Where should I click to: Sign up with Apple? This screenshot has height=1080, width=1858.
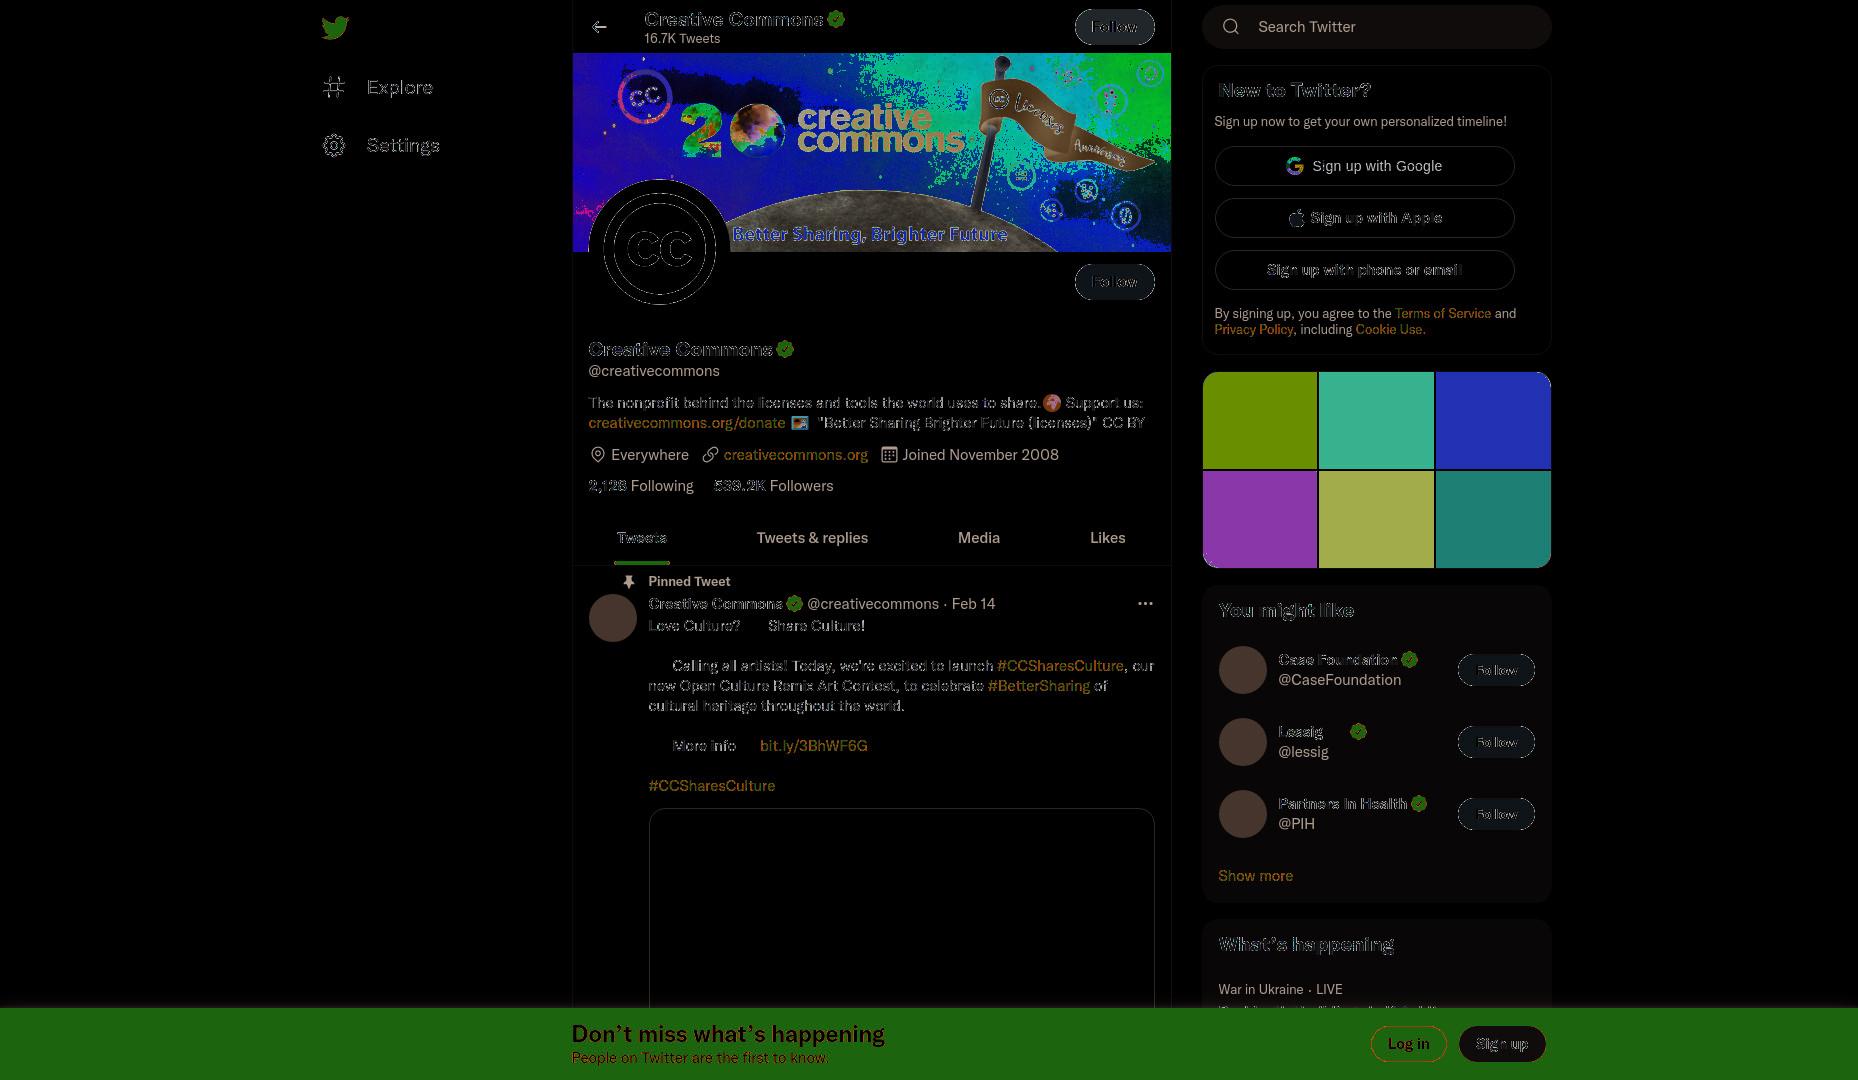(1365, 218)
